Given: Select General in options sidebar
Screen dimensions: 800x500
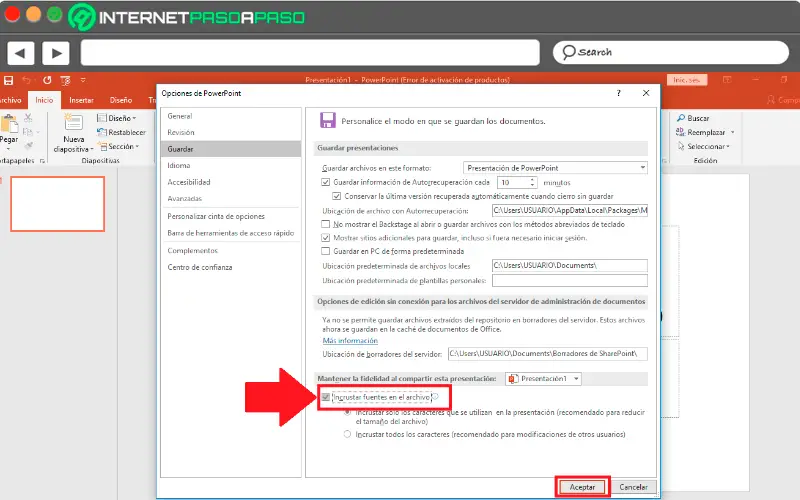Looking at the screenshot, I should point(231,116).
